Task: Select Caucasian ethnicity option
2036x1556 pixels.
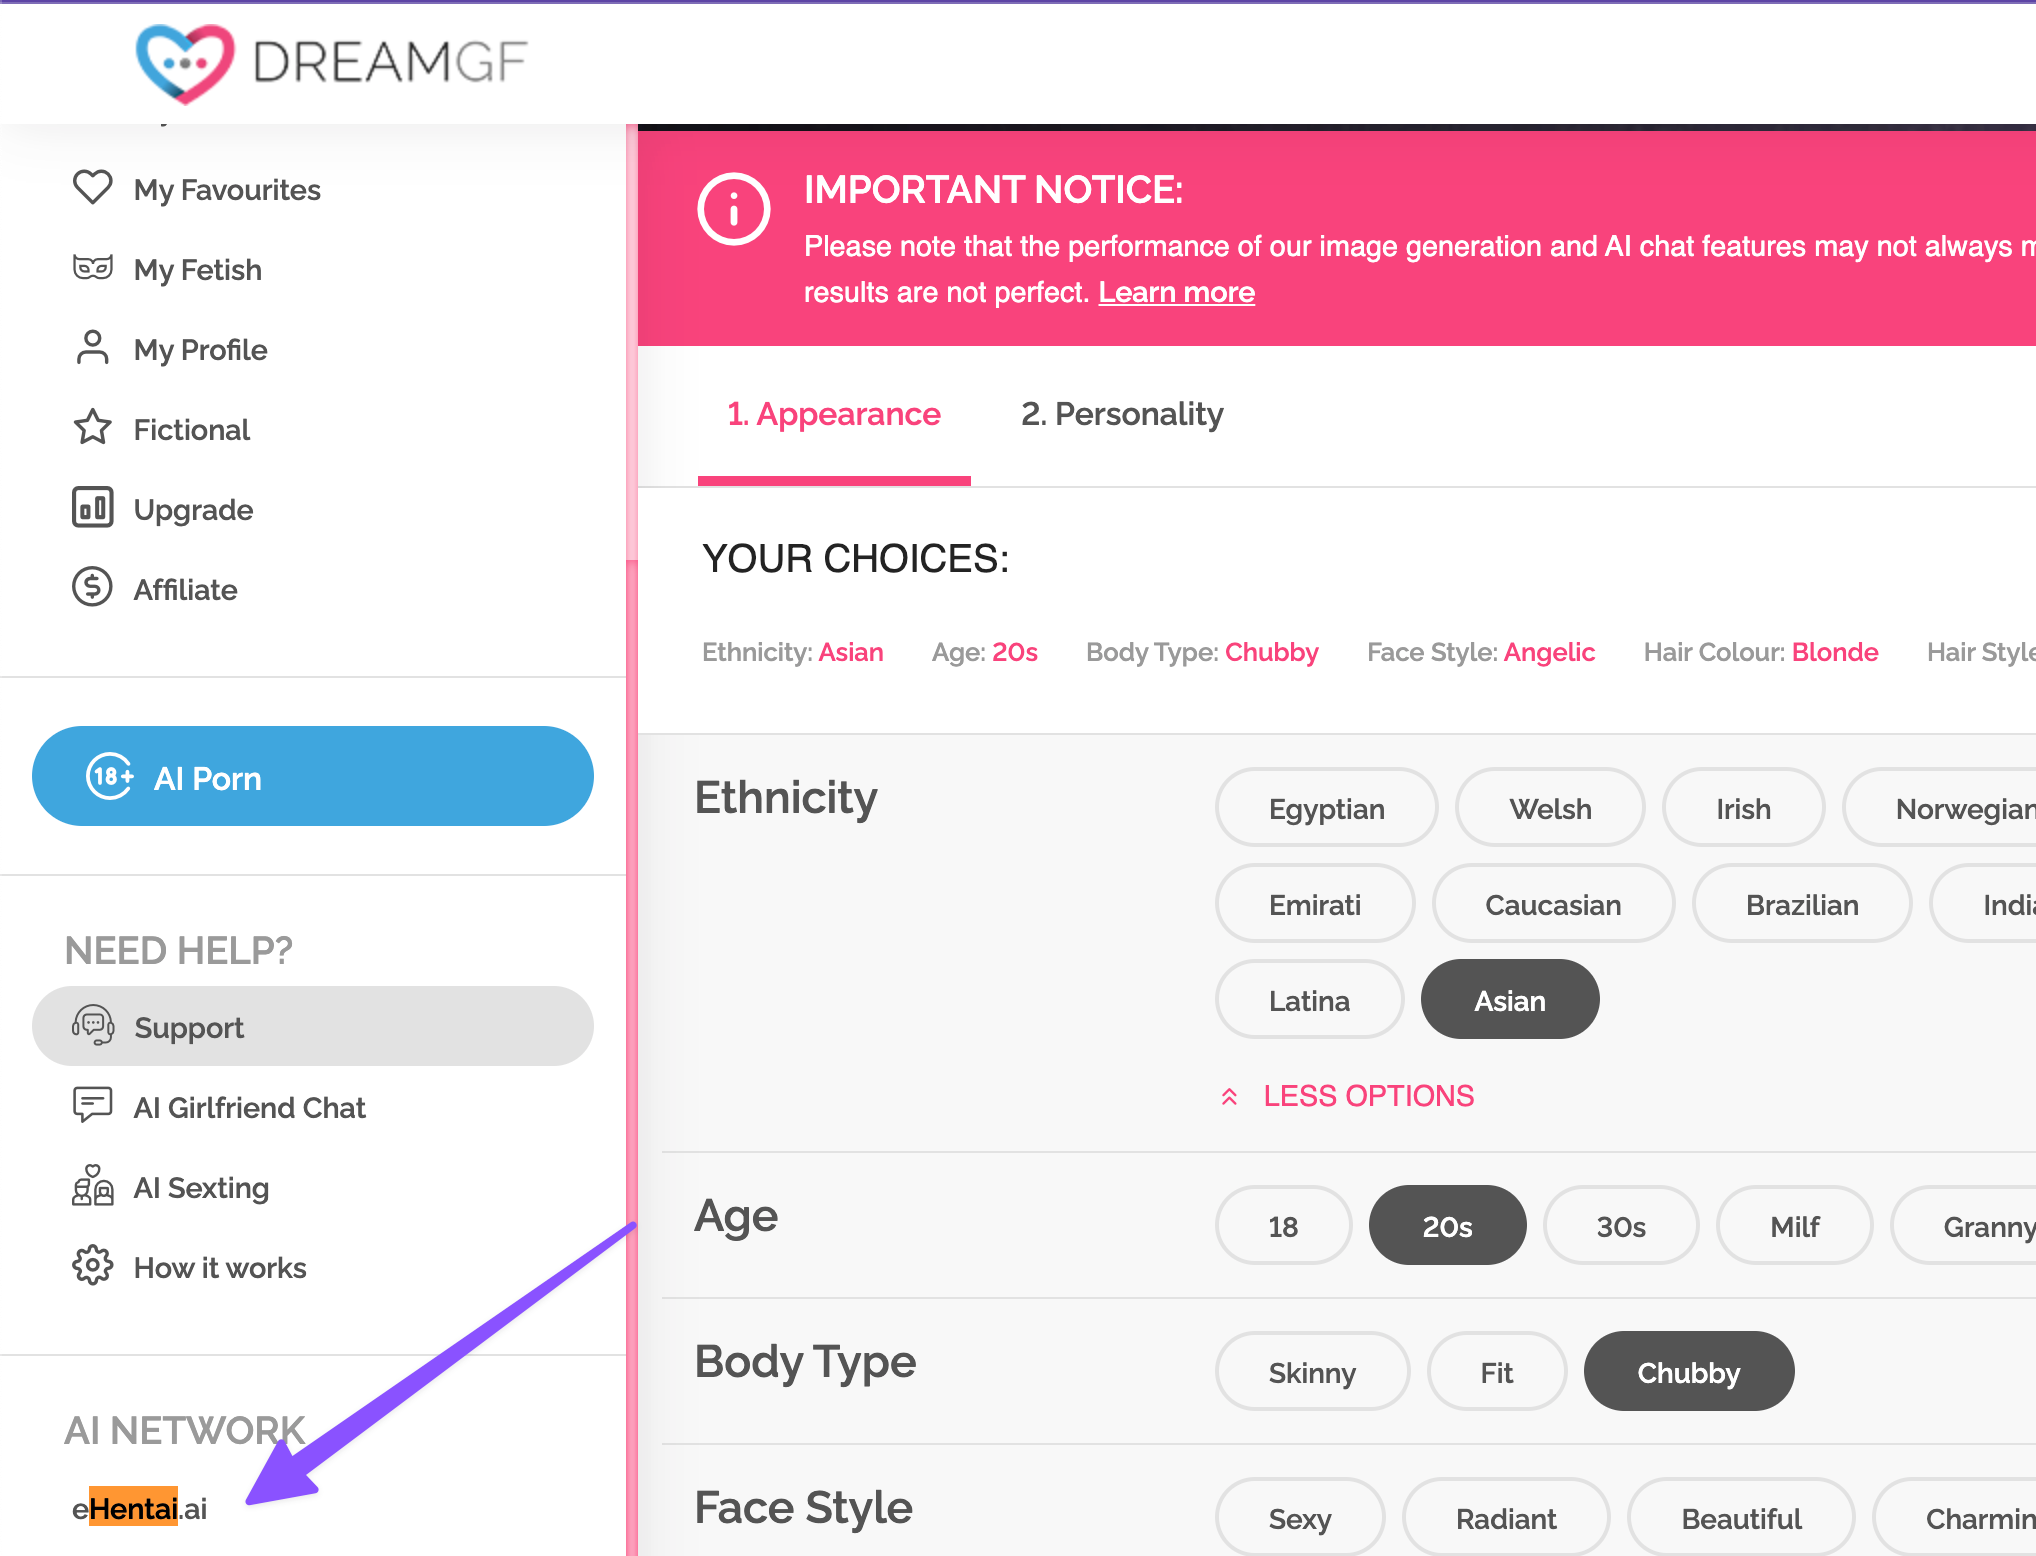Action: (x=1552, y=904)
